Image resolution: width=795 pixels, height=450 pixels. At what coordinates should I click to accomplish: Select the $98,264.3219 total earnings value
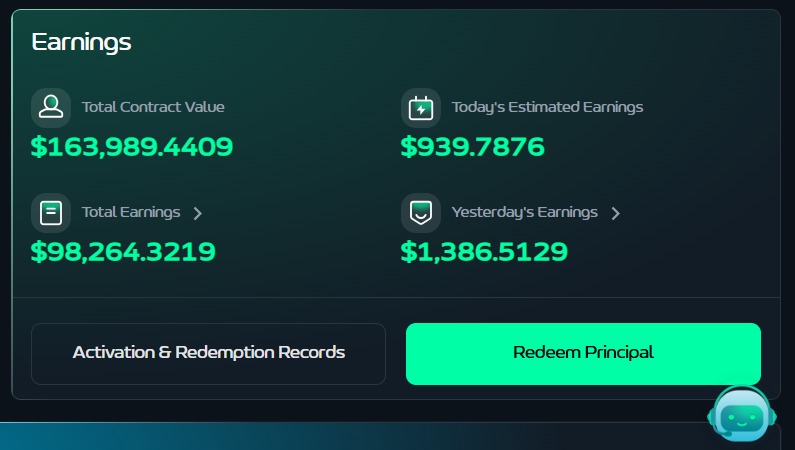tap(123, 252)
